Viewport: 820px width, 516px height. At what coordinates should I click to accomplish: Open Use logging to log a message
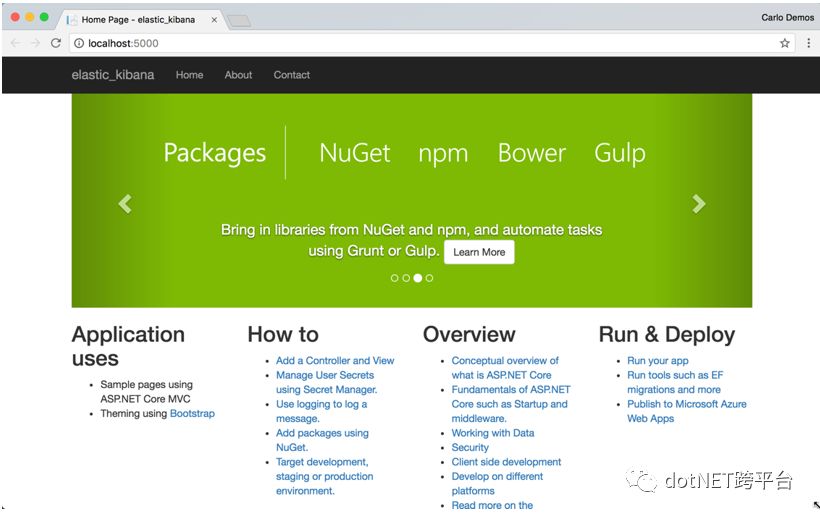pos(322,411)
